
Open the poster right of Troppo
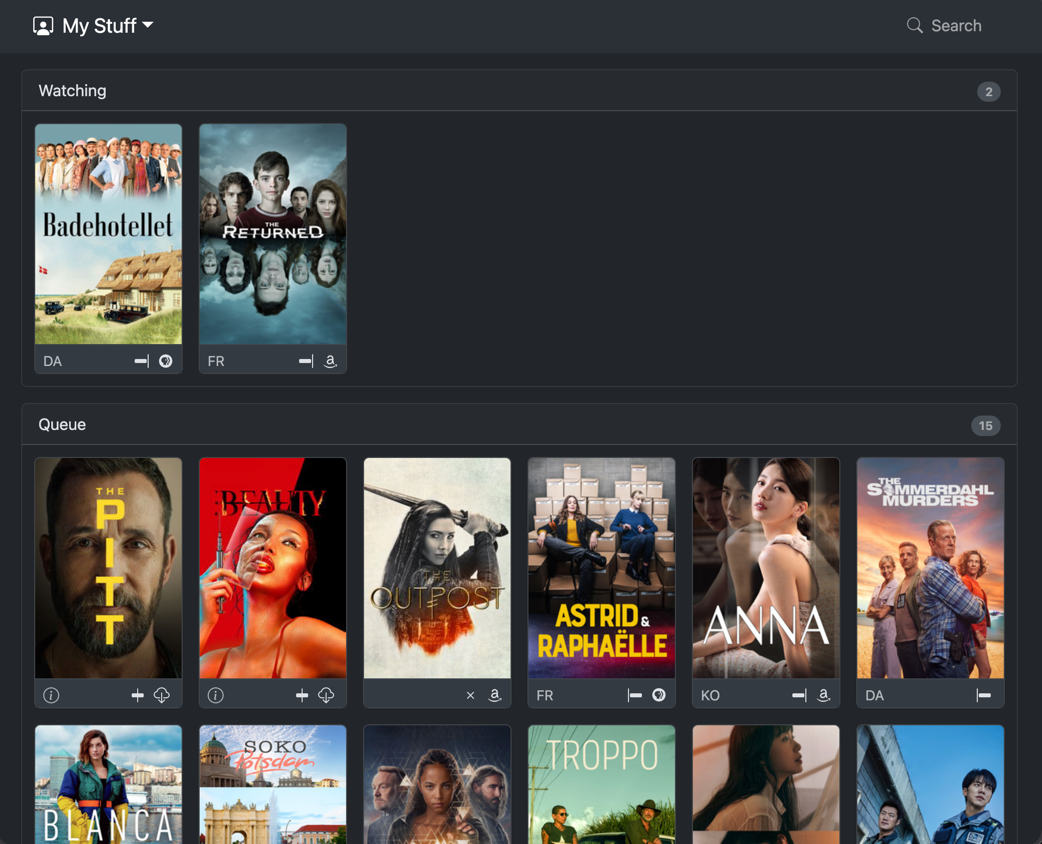click(766, 785)
